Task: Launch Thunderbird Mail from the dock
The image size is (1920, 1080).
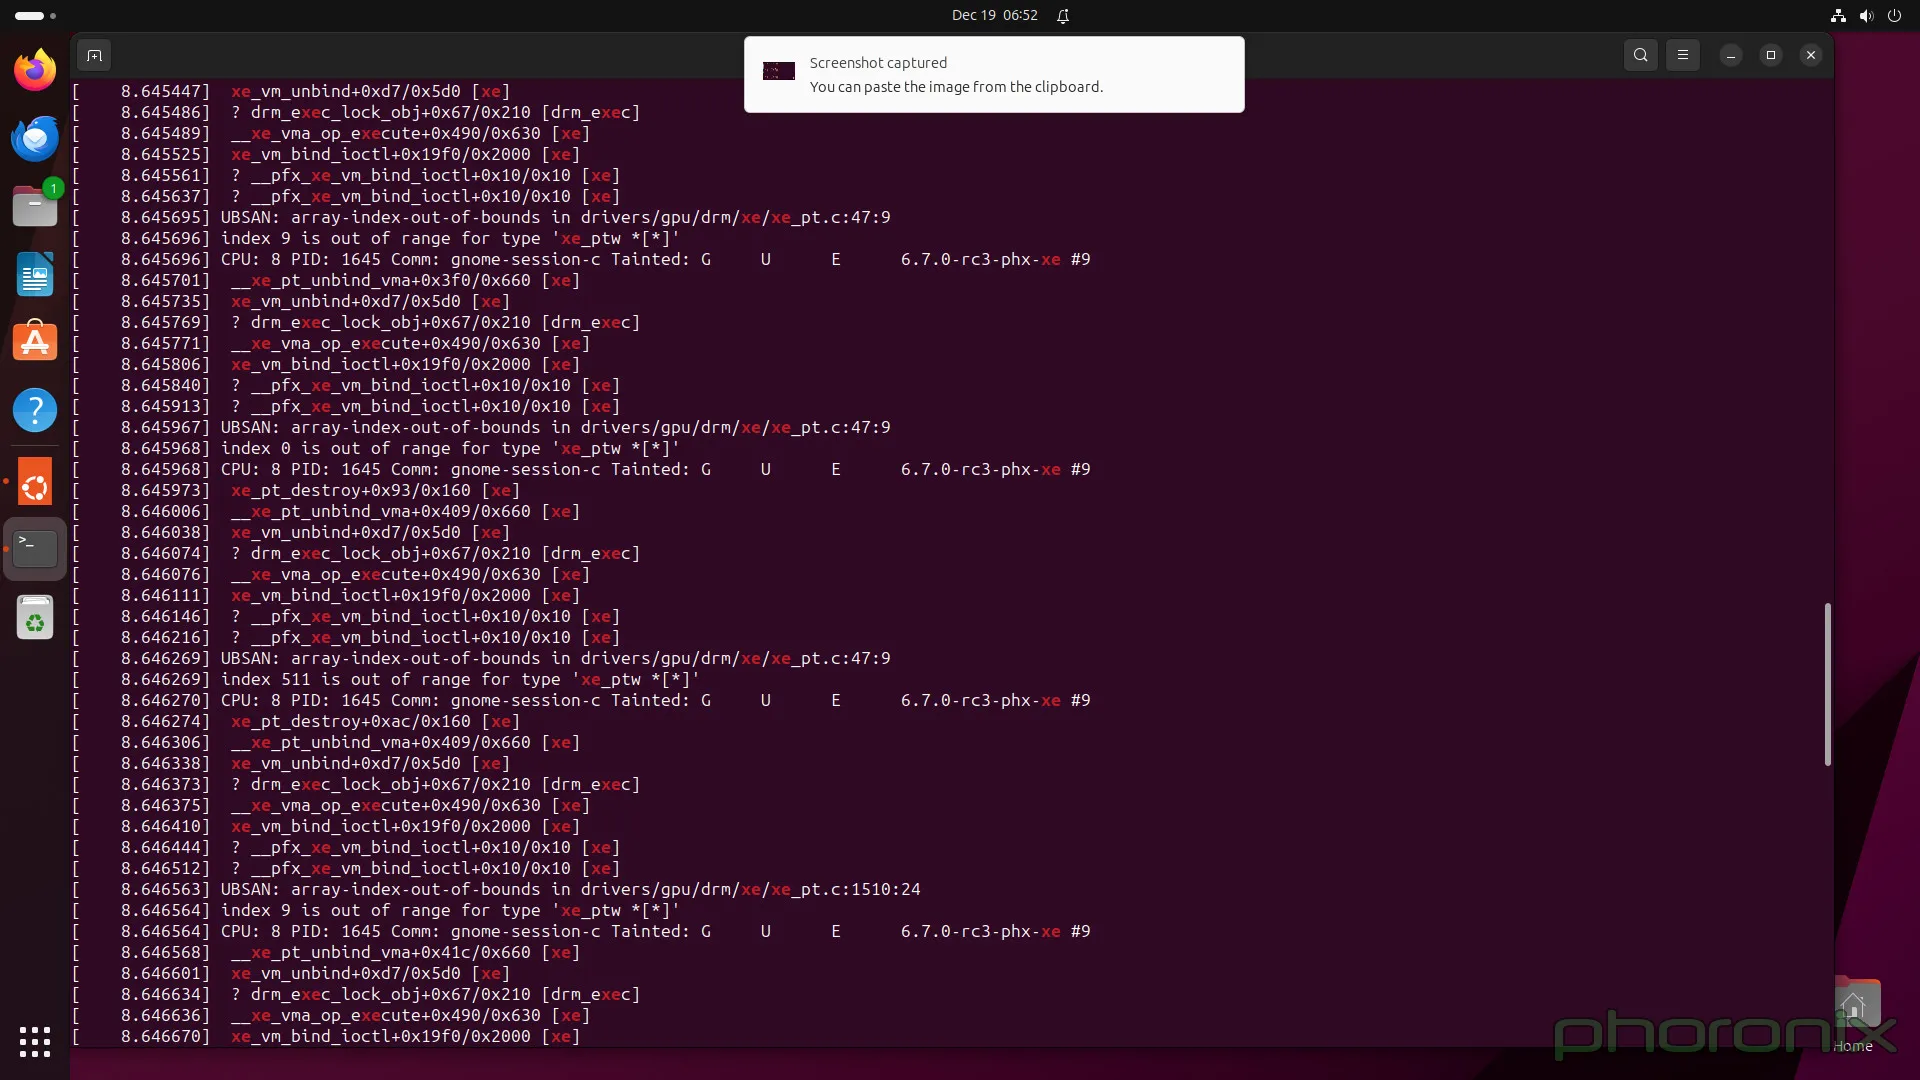Action: (35, 138)
